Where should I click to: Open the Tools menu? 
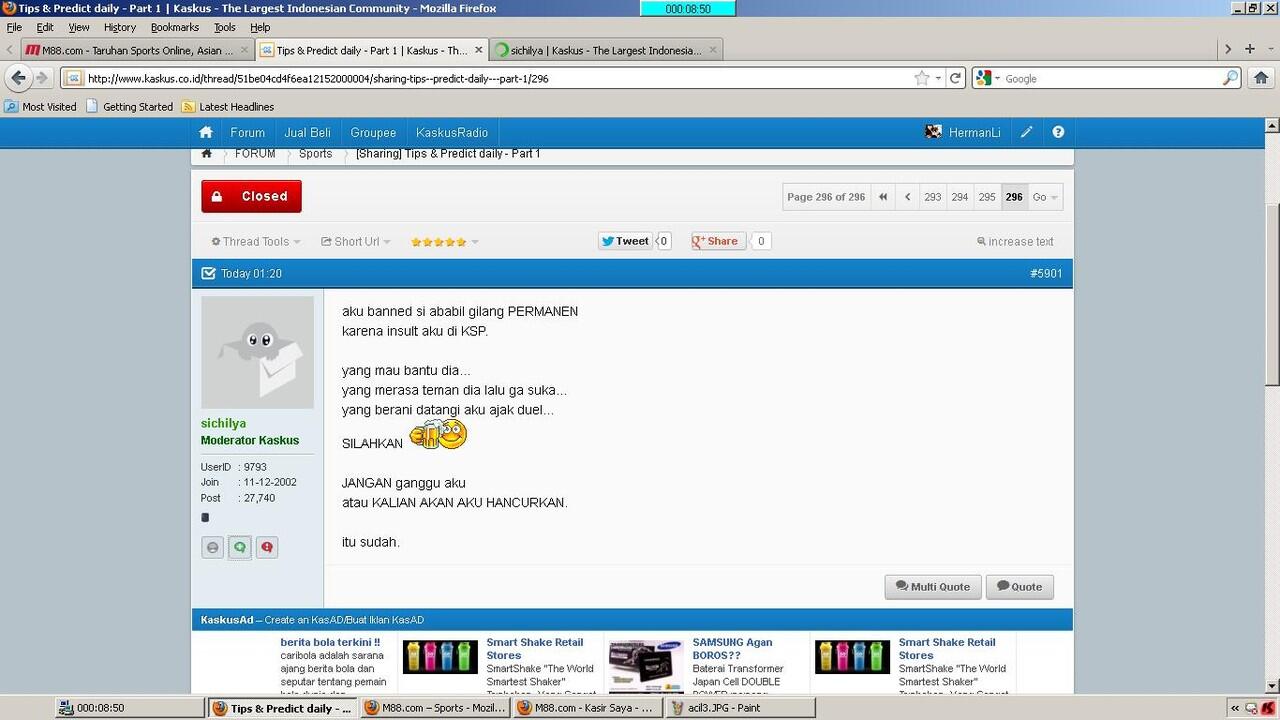tap(225, 27)
